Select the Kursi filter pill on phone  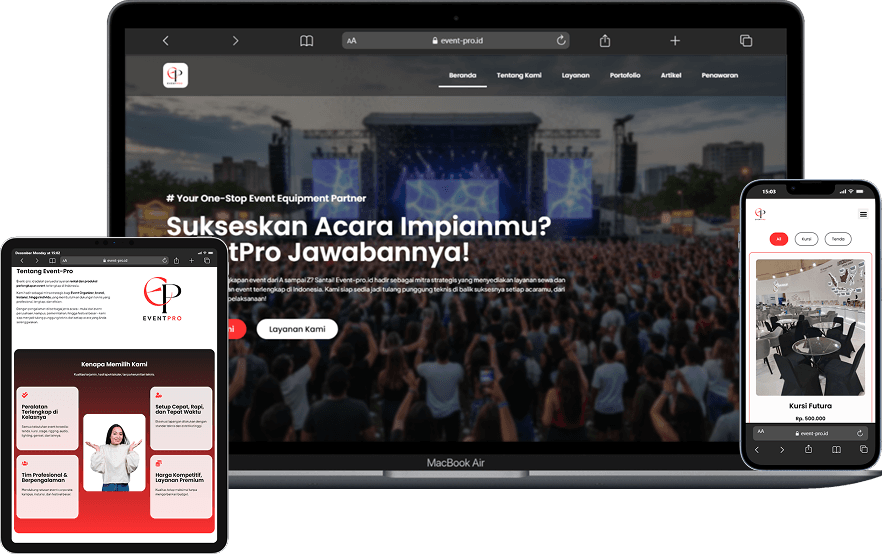[x=805, y=239]
